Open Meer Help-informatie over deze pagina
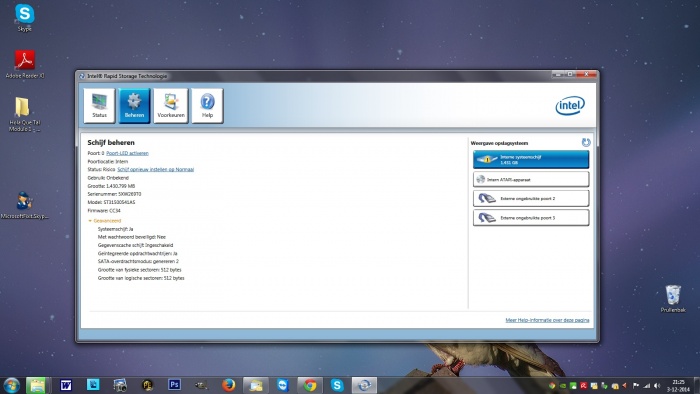Viewport: 700px width, 394px height. click(x=547, y=320)
